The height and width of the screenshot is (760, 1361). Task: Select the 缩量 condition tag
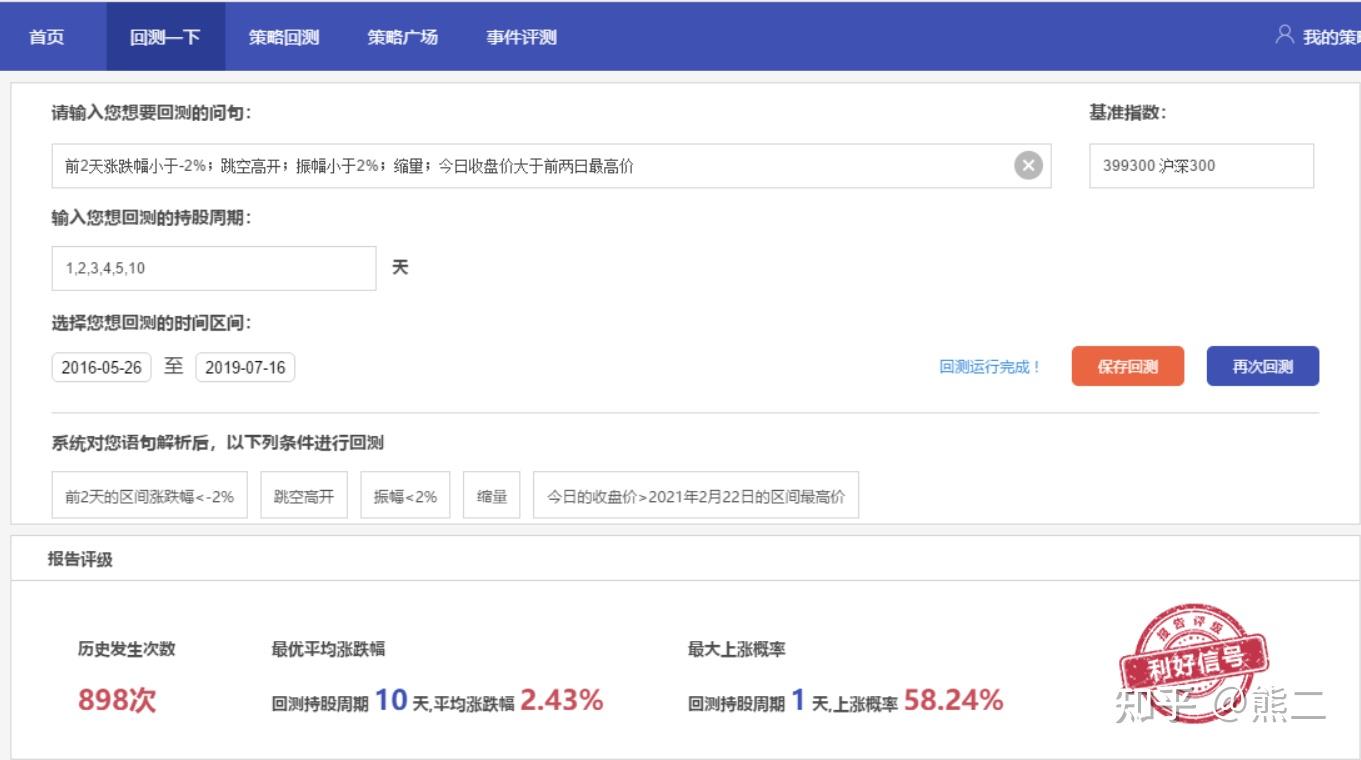[x=491, y=494]
